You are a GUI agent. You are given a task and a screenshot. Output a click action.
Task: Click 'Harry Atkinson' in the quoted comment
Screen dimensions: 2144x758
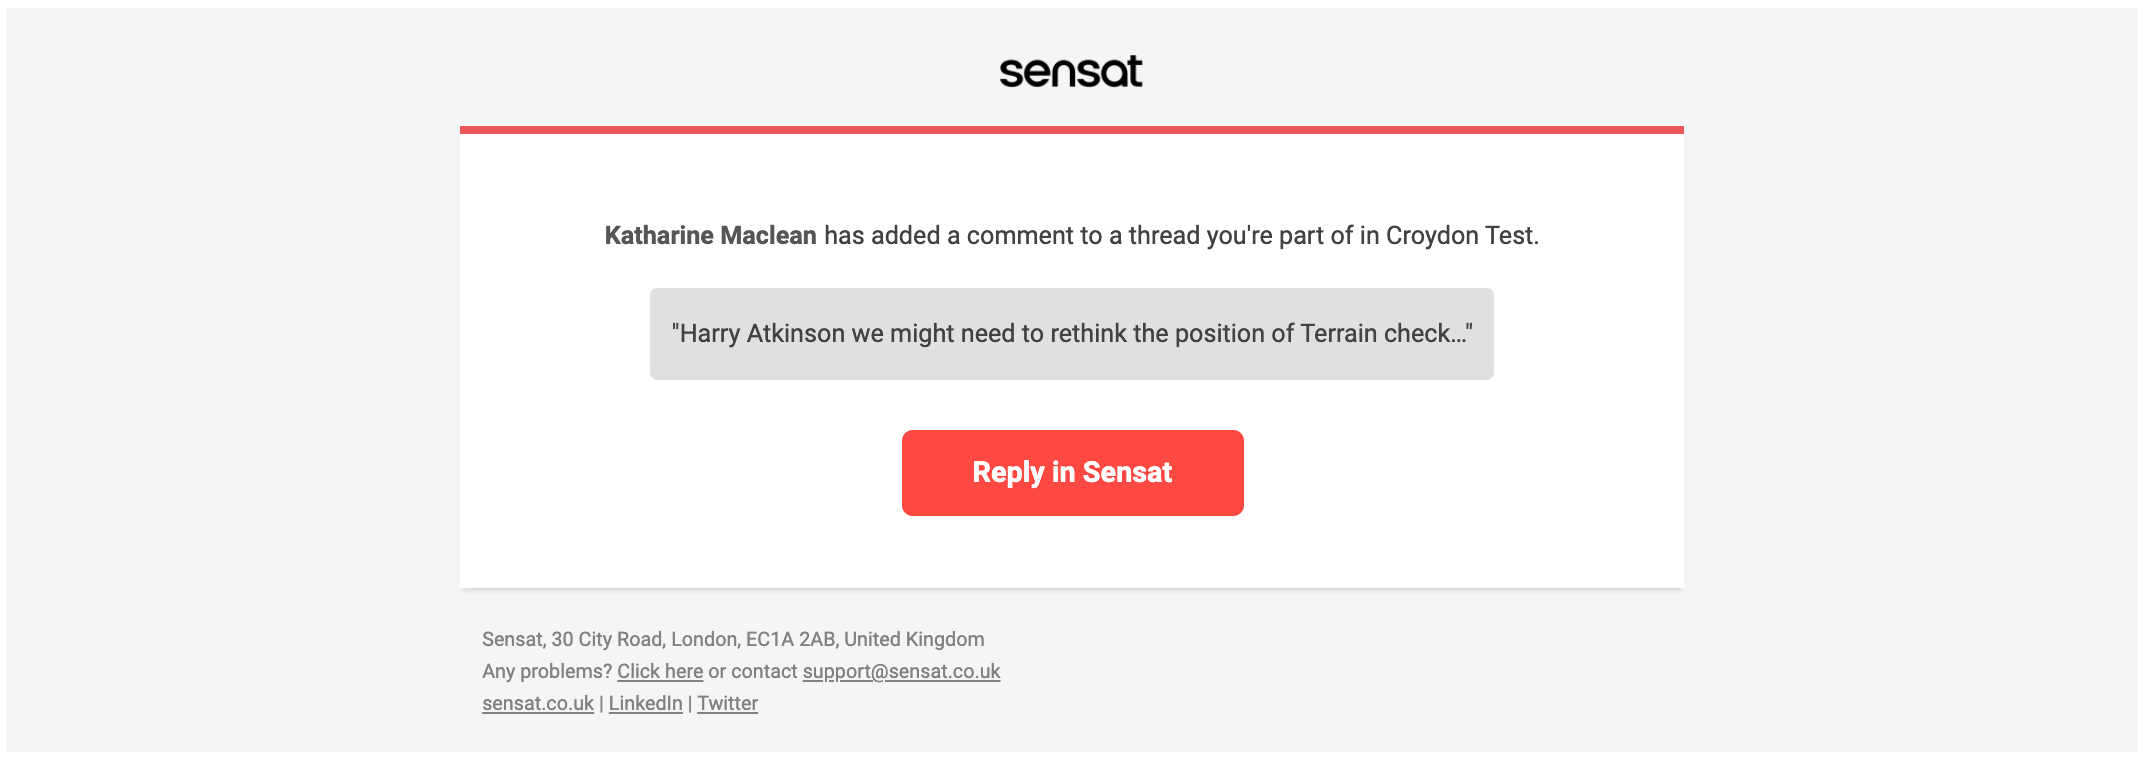pyautogui.click(x=762, y=333)
